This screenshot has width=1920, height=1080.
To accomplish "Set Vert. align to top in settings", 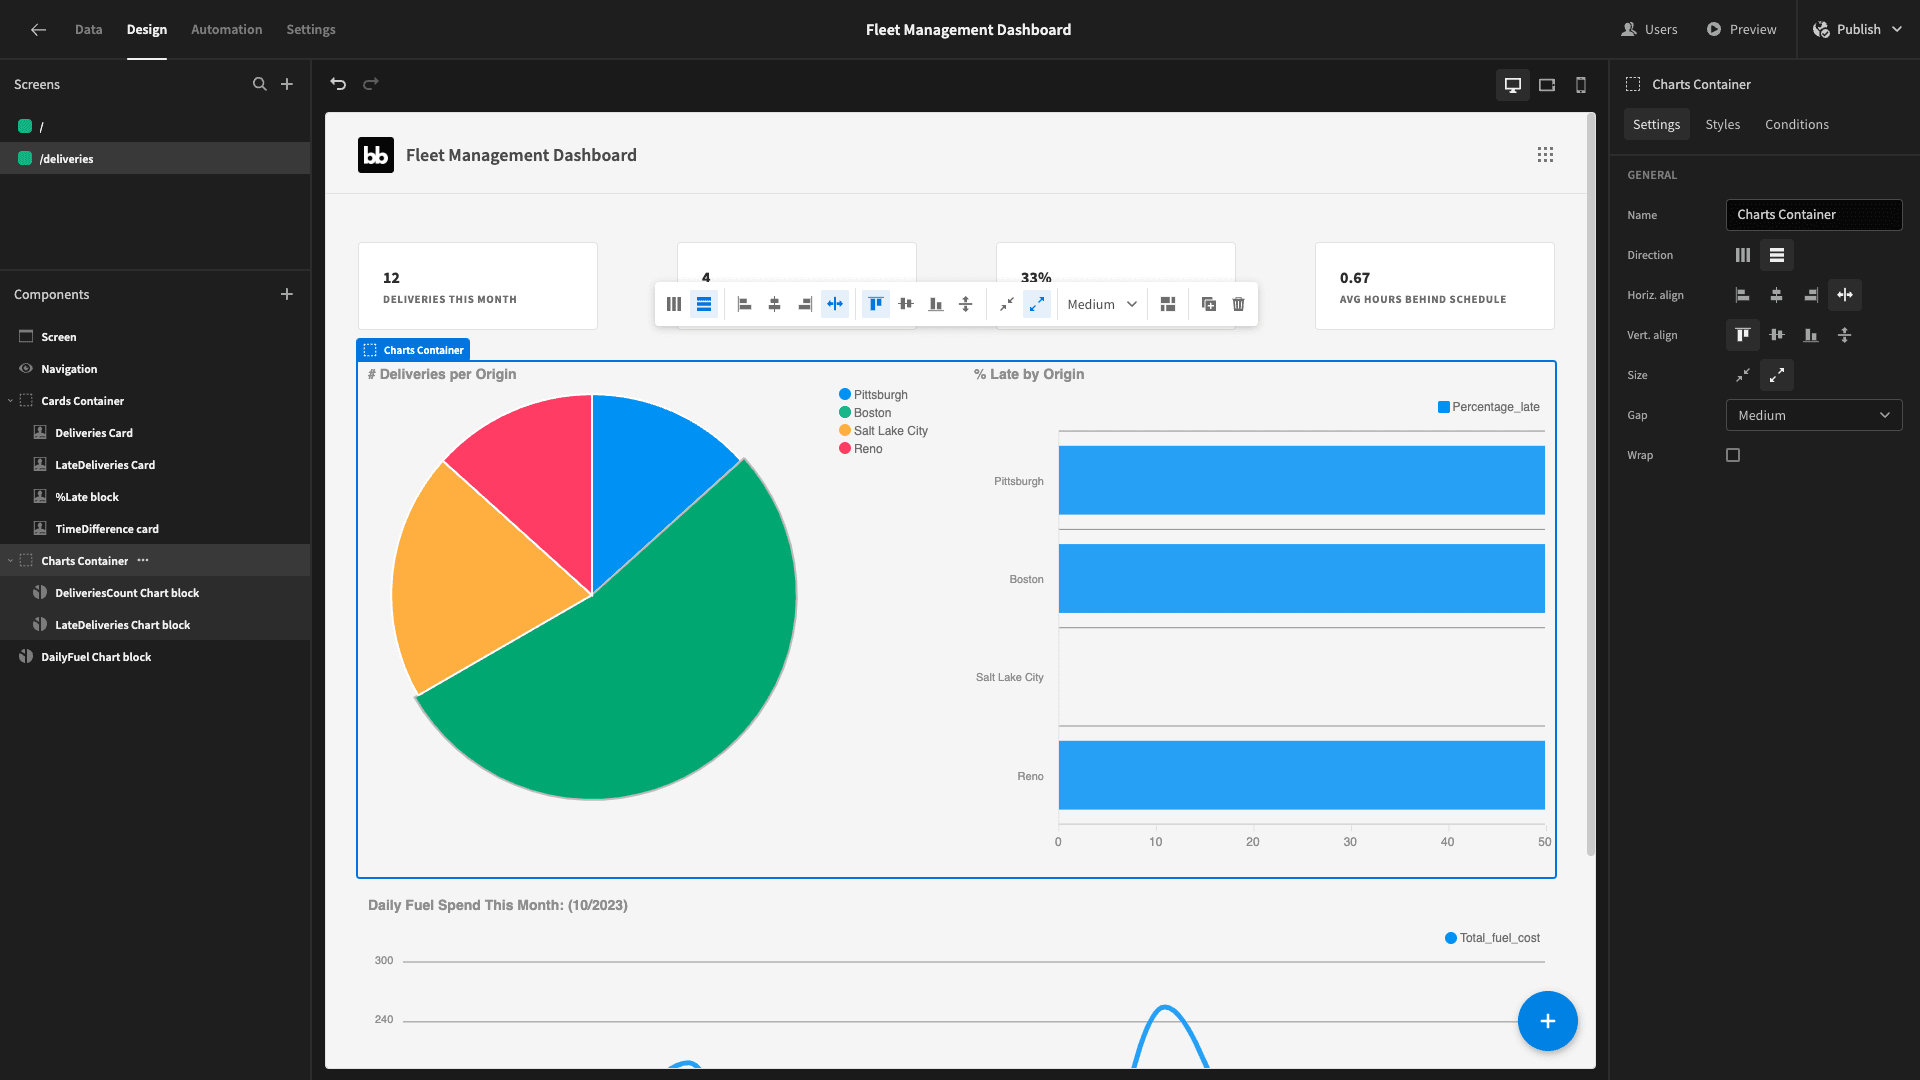I will [1743, 335].
